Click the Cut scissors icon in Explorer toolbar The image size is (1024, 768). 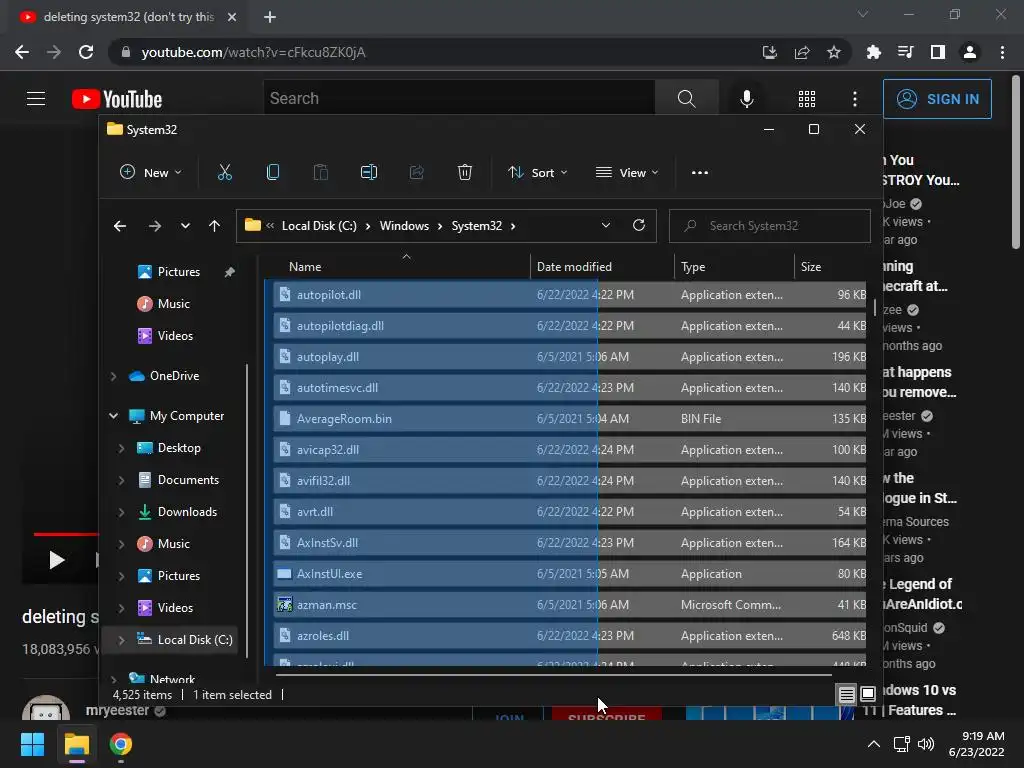(x=225, y=172)
